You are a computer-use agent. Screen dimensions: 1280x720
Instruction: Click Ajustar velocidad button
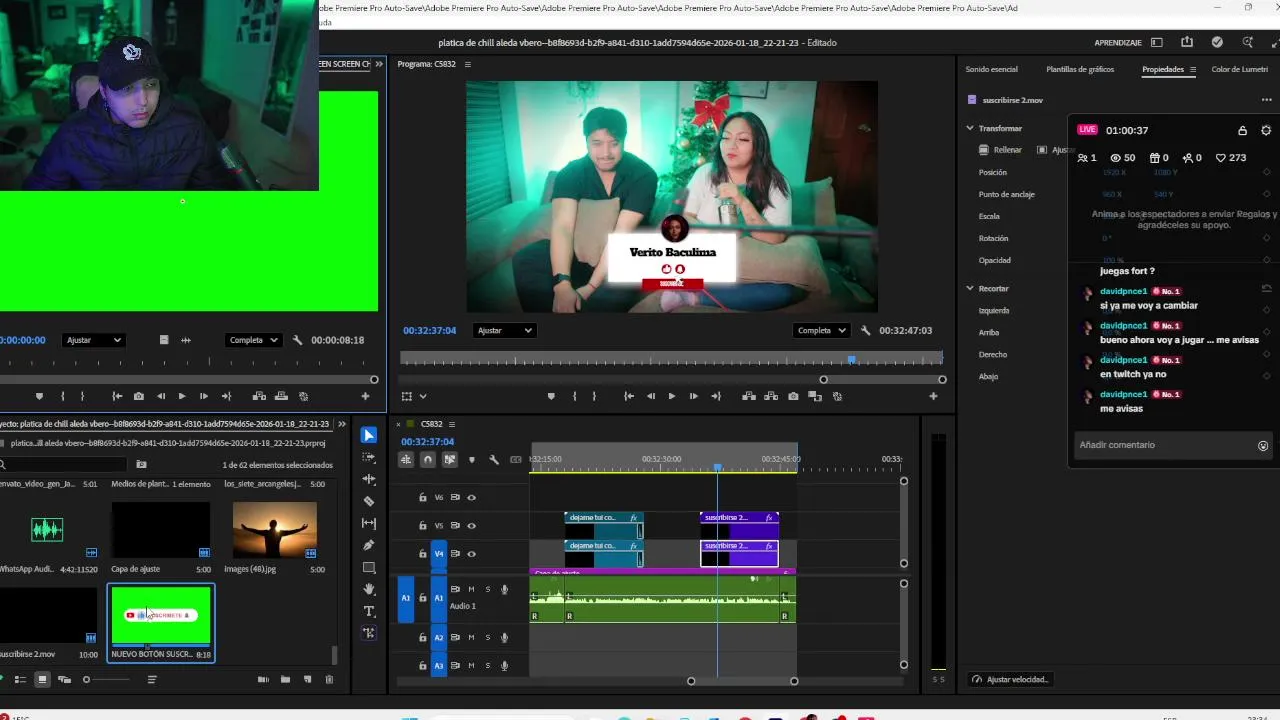click(x=1010, y=679)
